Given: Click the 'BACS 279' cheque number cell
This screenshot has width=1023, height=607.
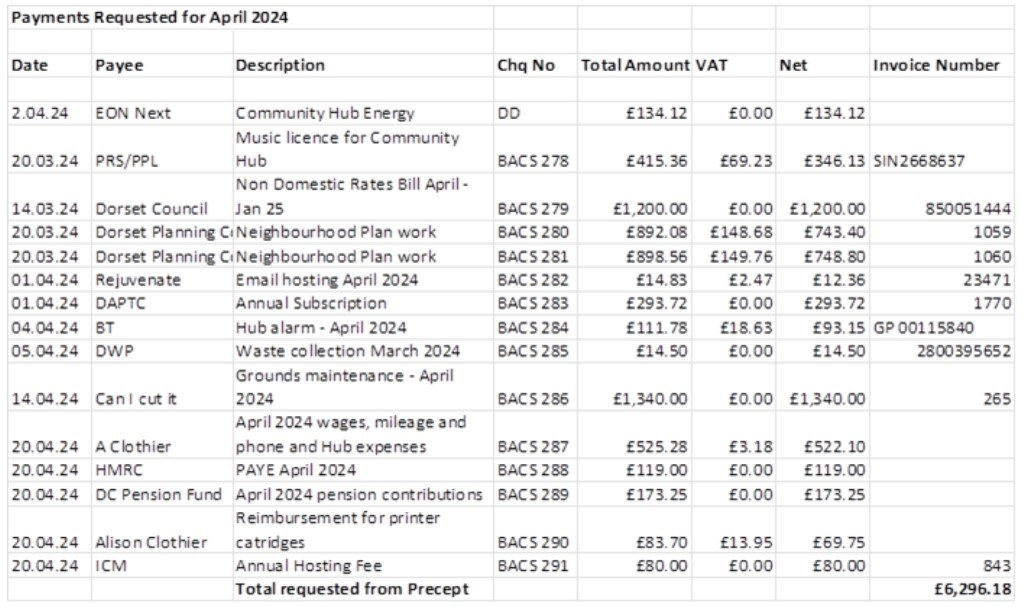Looking at the screenshot, I should point(533,209).
